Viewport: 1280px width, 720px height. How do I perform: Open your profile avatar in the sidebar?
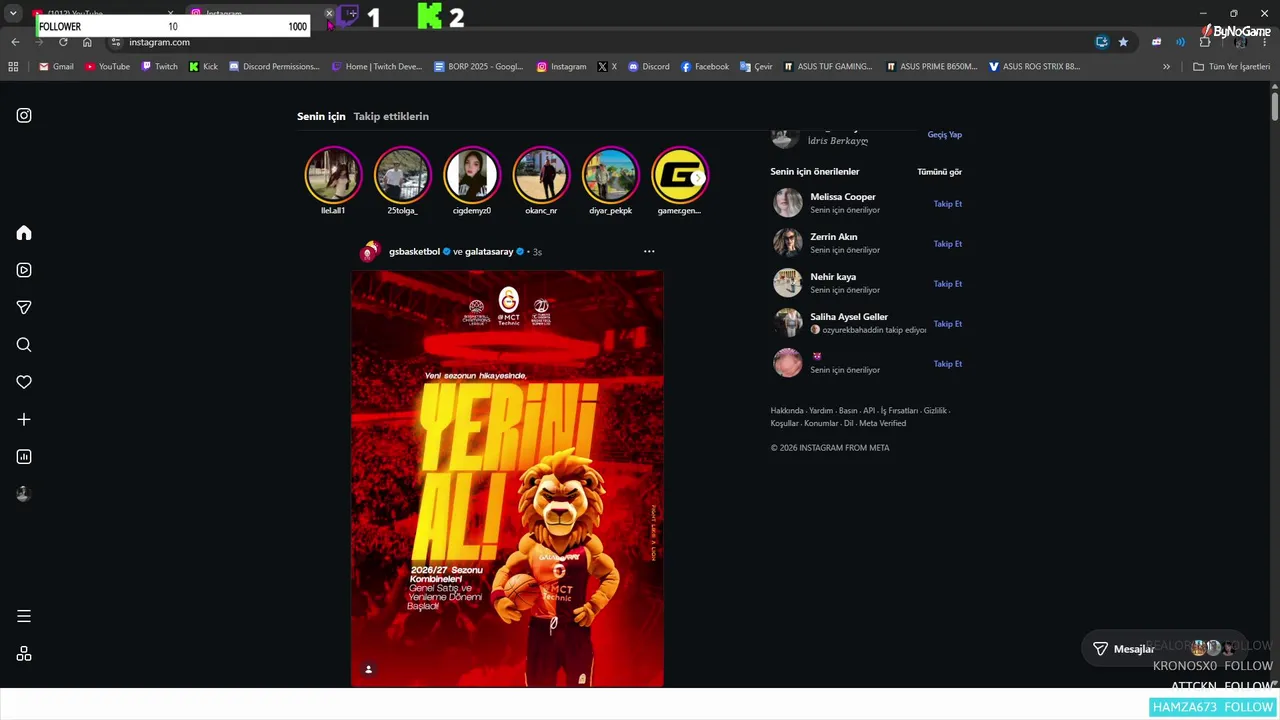pyautogui.click(x=24, y=494)
